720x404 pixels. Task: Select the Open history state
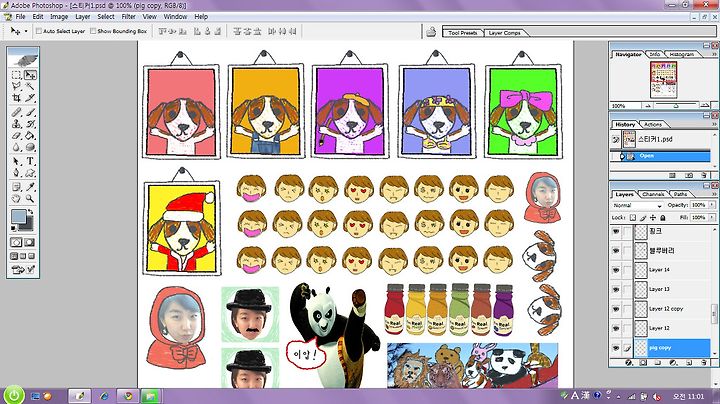[661, 156]
